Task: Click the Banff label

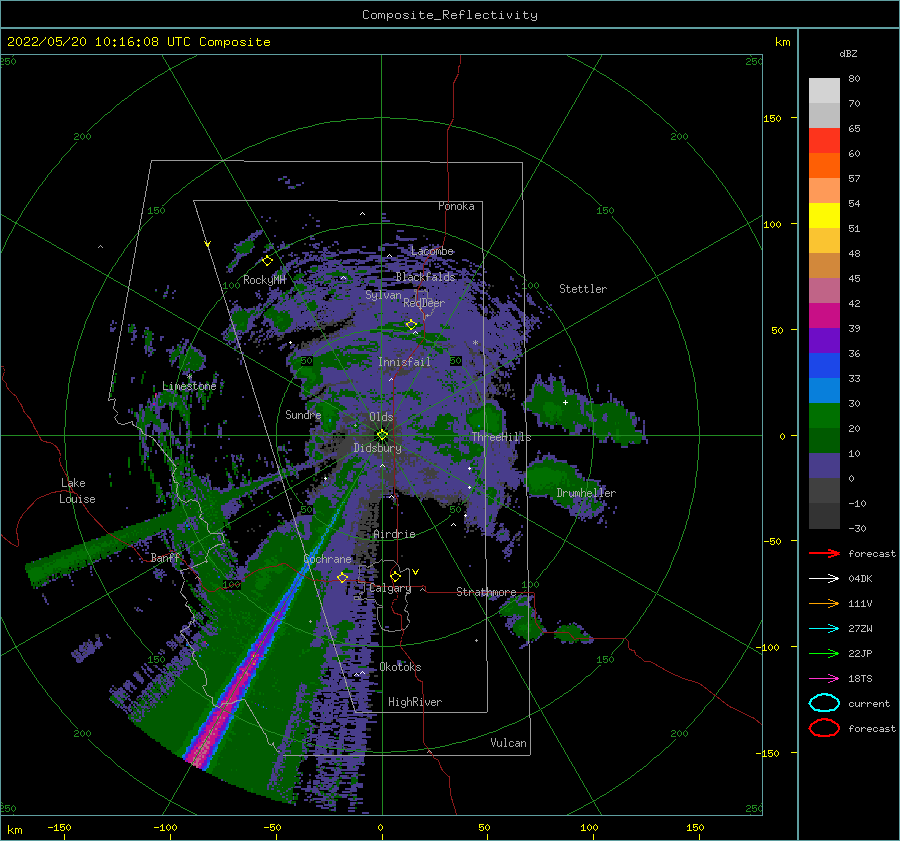Action: pyautogui.click(x=165, y=557)
